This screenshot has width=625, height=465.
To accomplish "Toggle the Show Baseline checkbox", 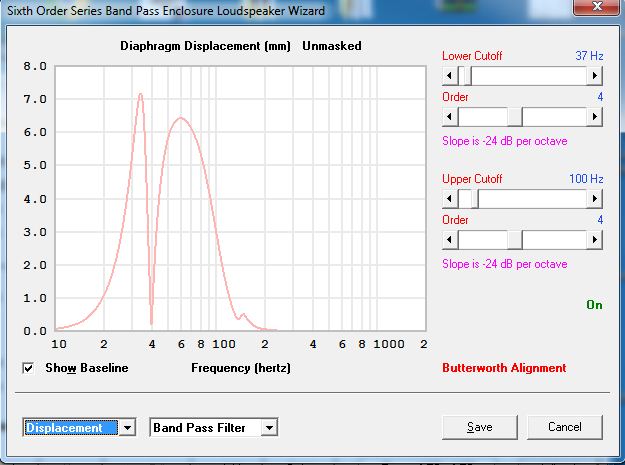I will pyautogui.click(x=28, y=368).
